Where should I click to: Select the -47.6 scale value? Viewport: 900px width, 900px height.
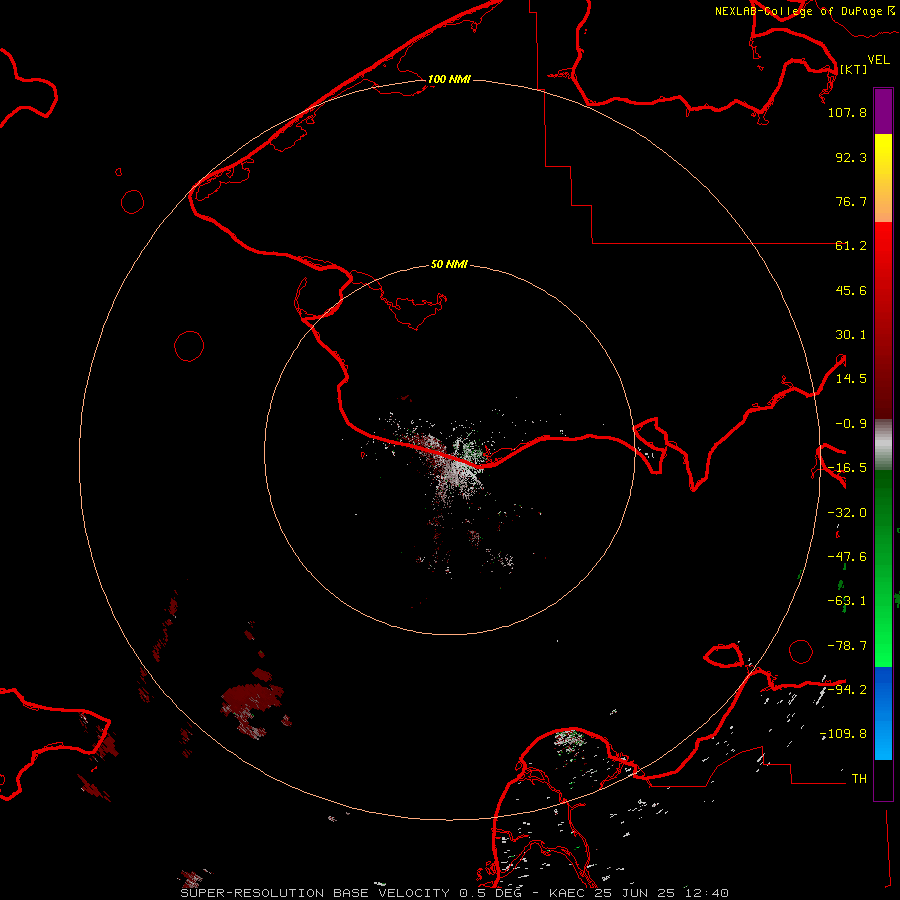[x=847, y=557]
